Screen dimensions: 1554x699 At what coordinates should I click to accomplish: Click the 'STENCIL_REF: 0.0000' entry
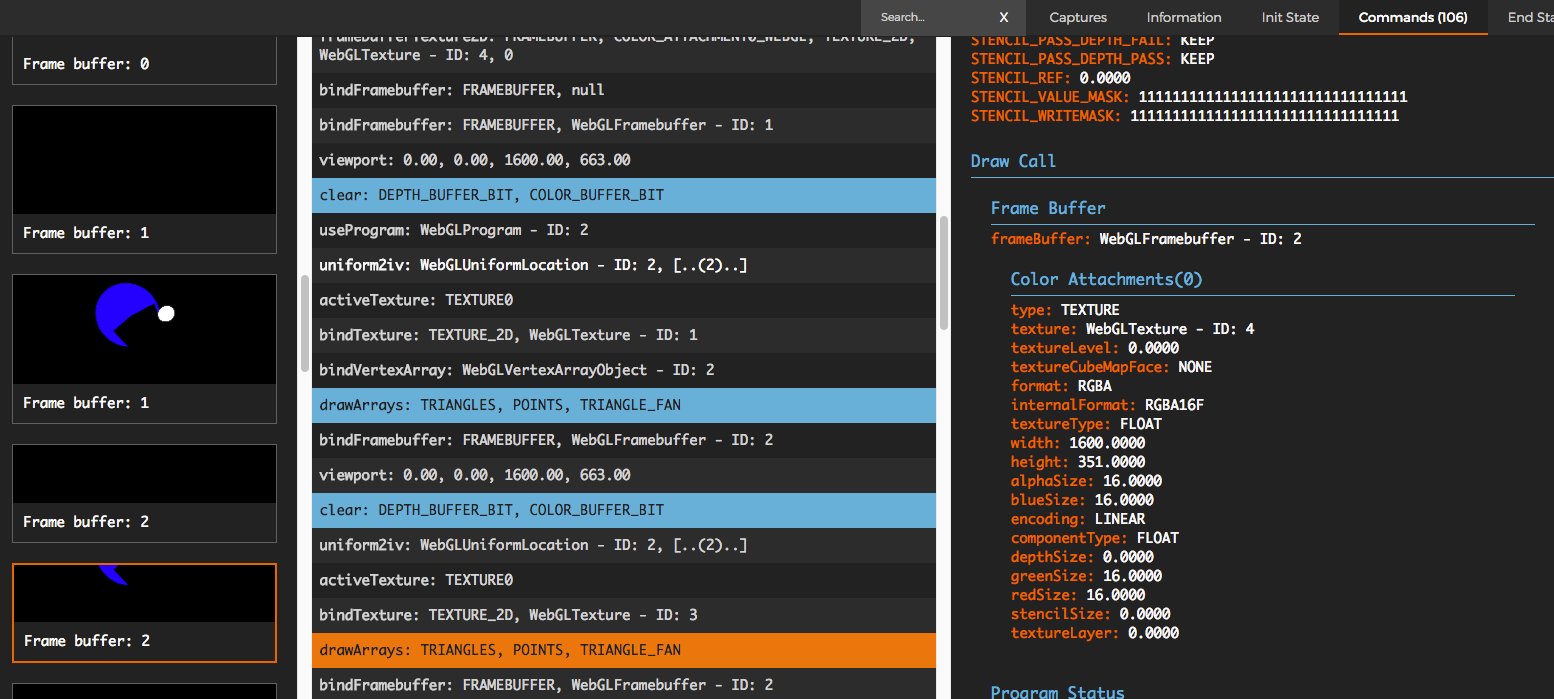click(x=1052, y=78)
